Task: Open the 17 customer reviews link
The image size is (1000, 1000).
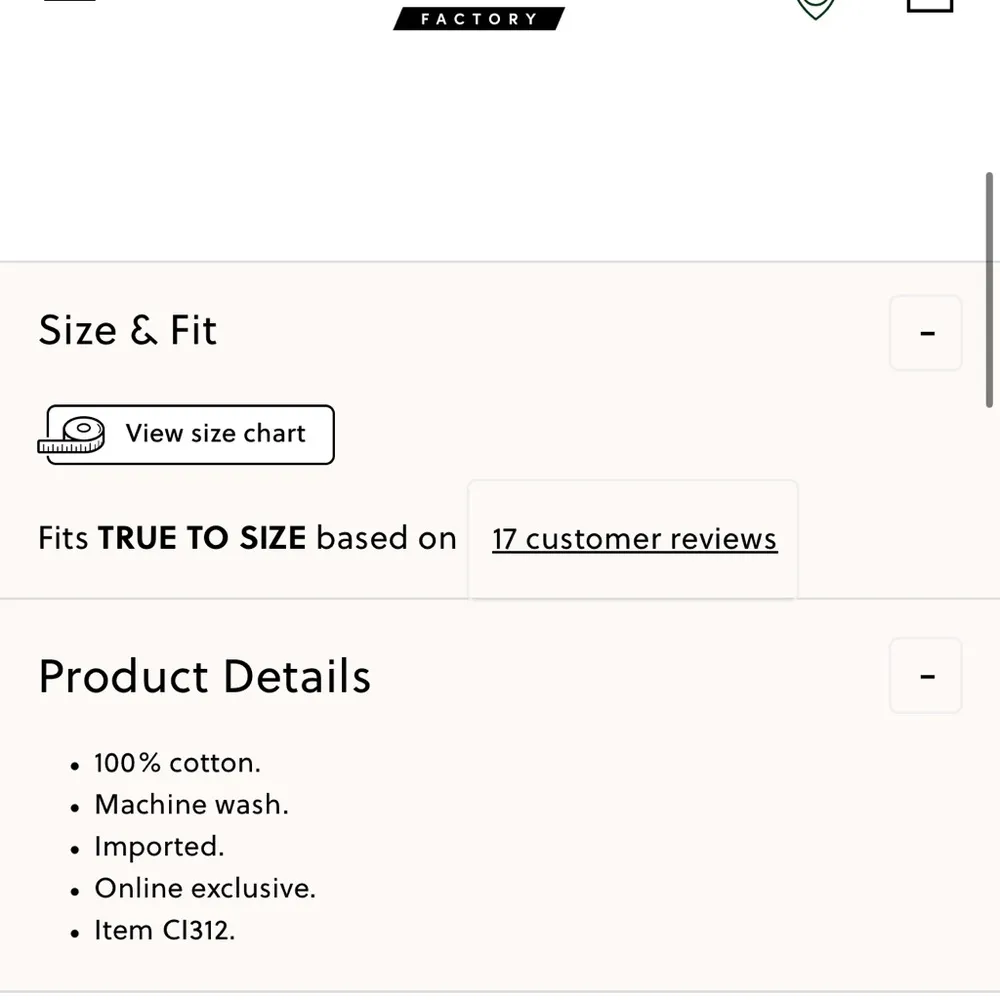Action: tap(633, 538)
